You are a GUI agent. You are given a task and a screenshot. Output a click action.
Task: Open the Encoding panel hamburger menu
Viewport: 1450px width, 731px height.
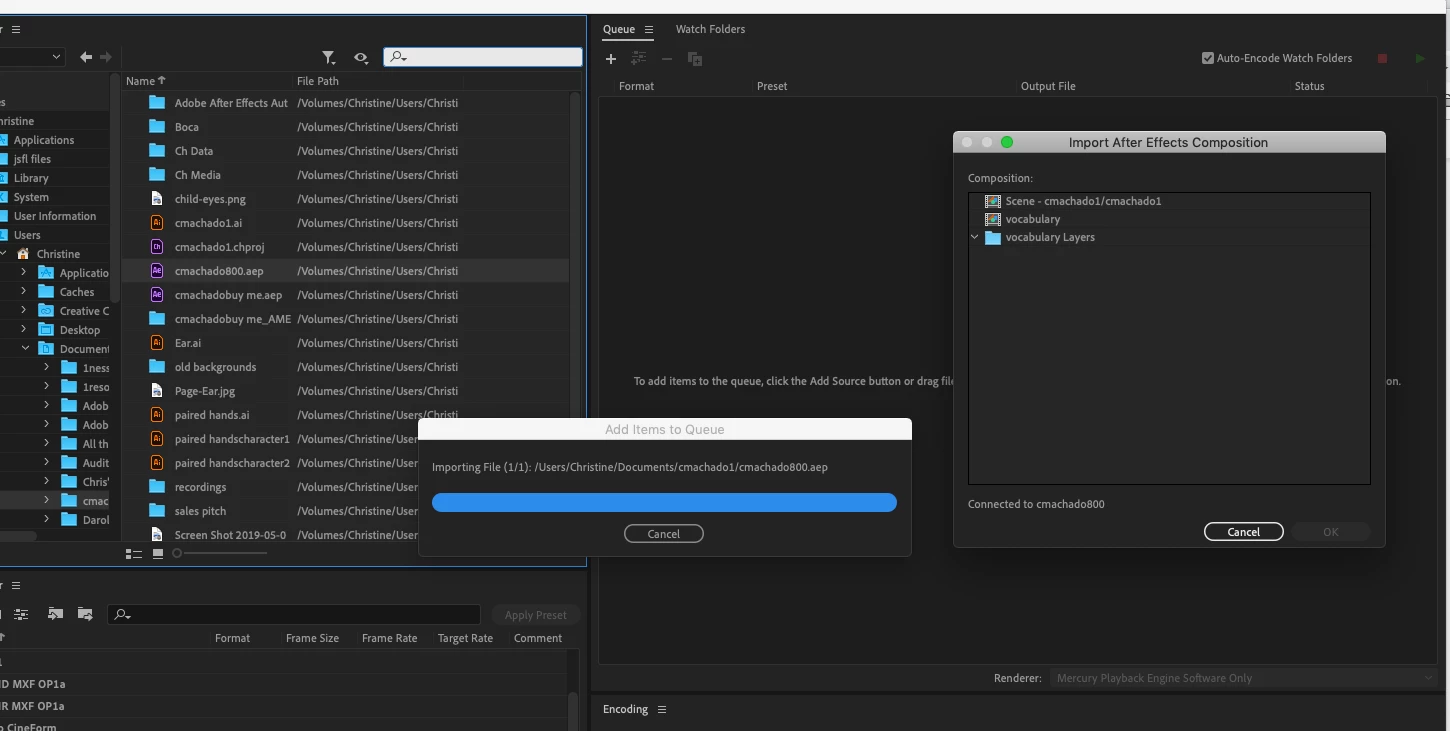coord(661,710)
